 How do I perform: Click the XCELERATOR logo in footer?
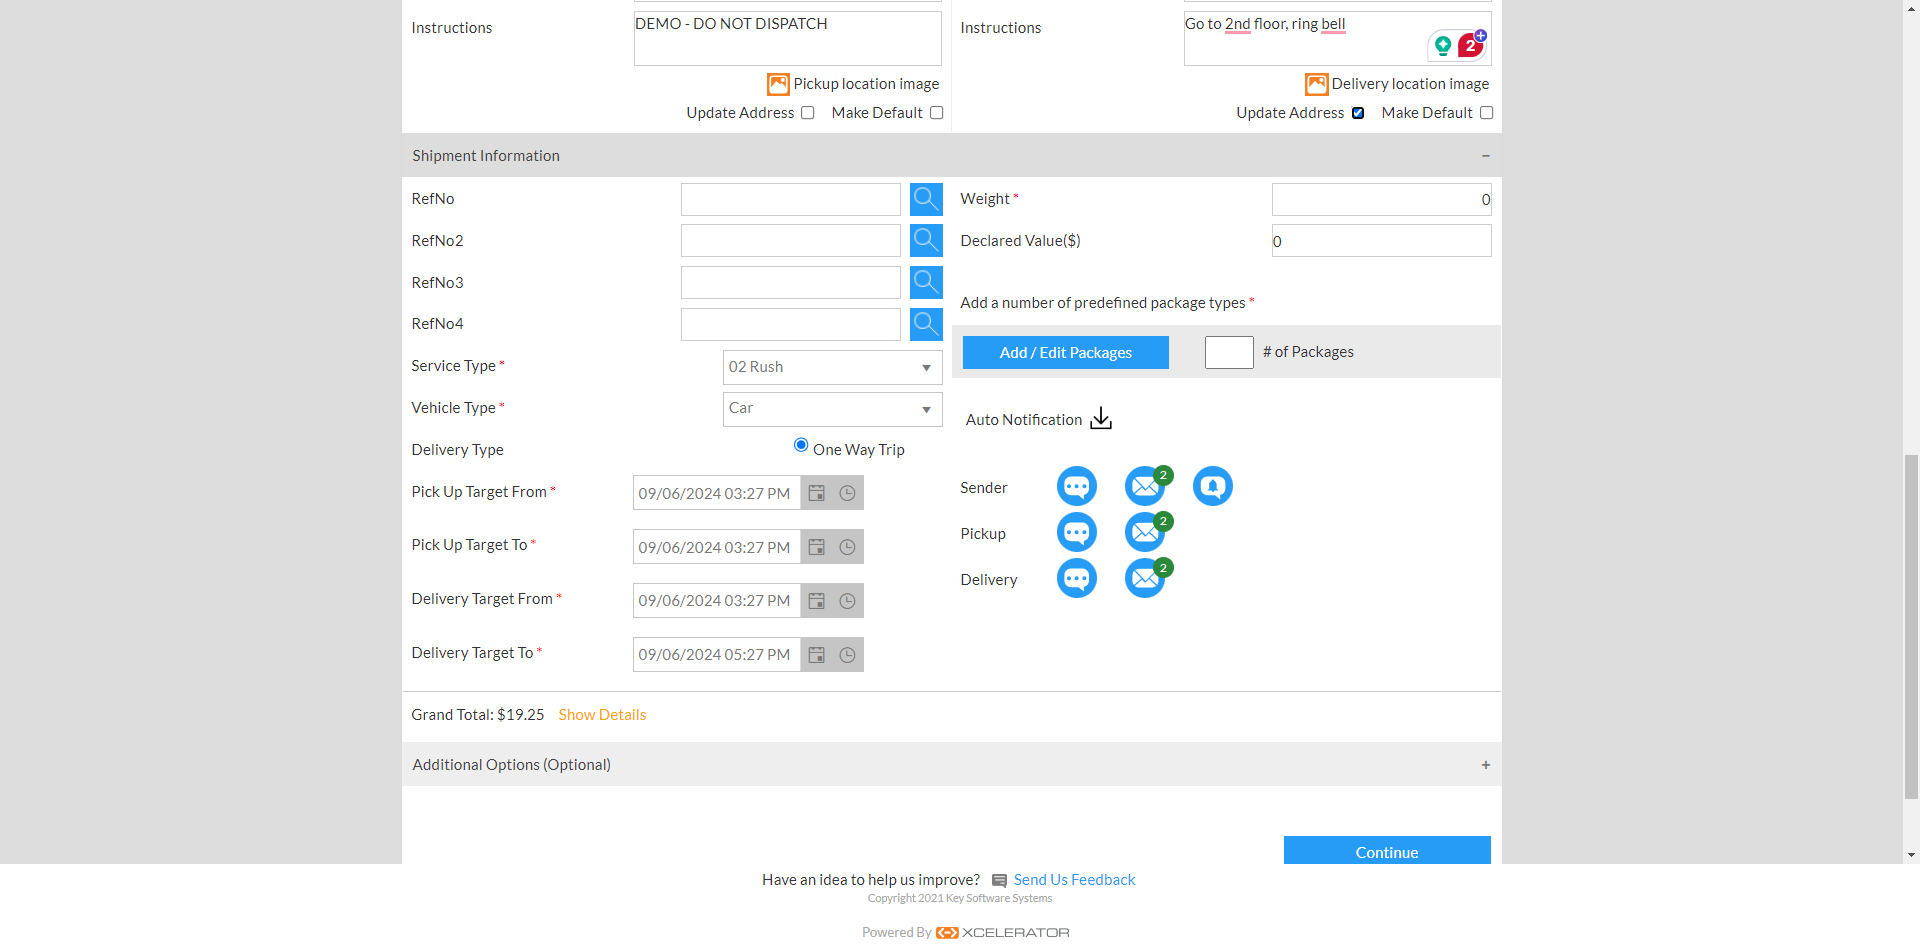coord(1003,932)
